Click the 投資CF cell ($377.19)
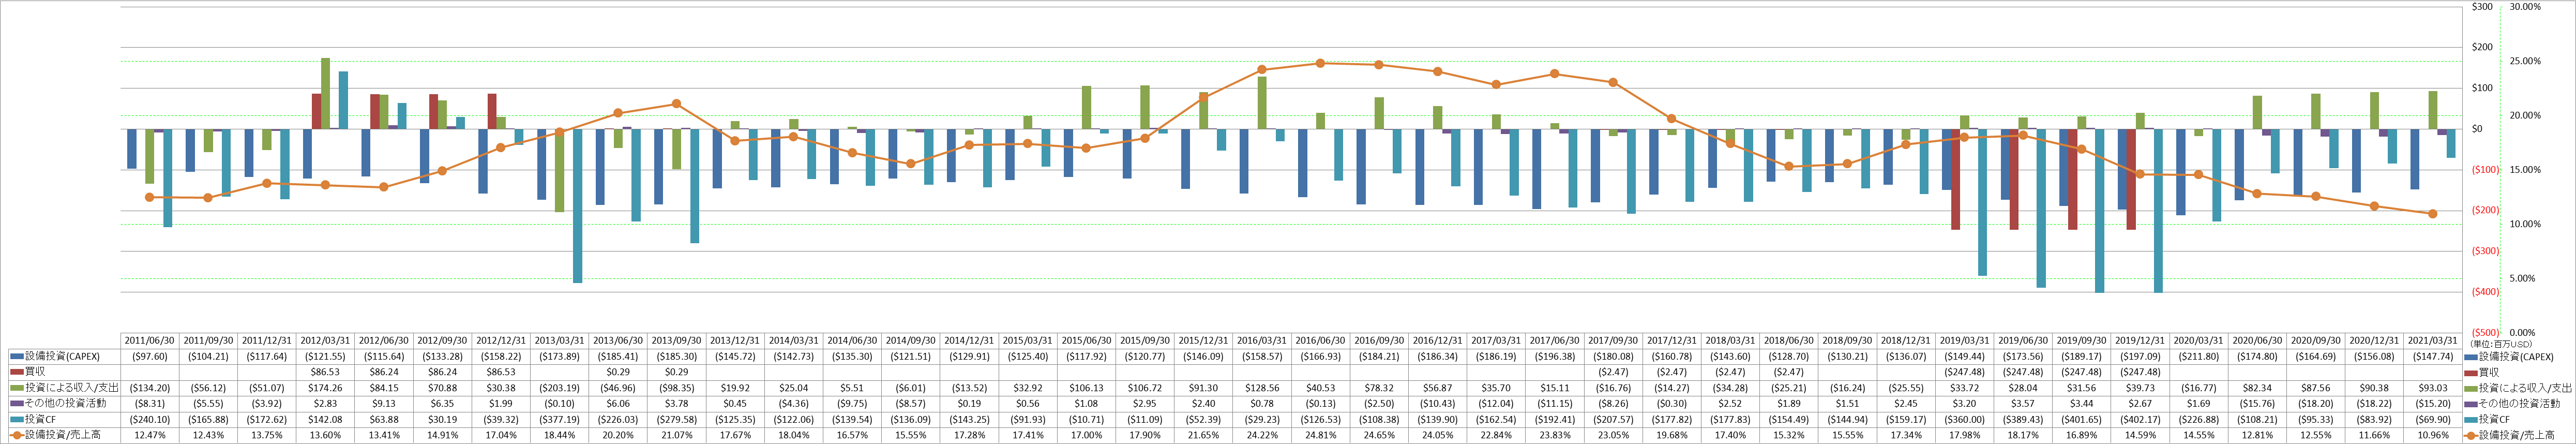Screen dimensions: 2576x444 pyautogui.click(x=560, y=420)
